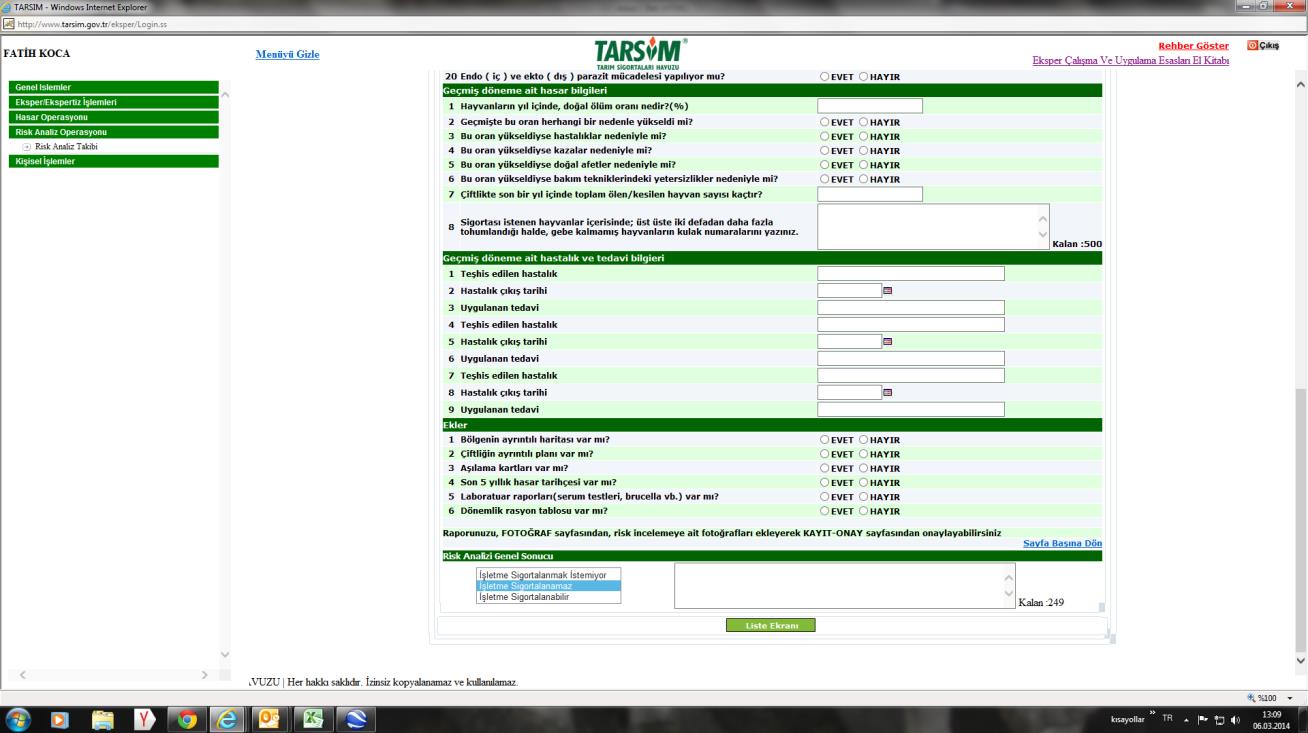Click the kulak numaraları textarea scrollbar
Screen dimensions: 1308x733
coord(1043,227)
